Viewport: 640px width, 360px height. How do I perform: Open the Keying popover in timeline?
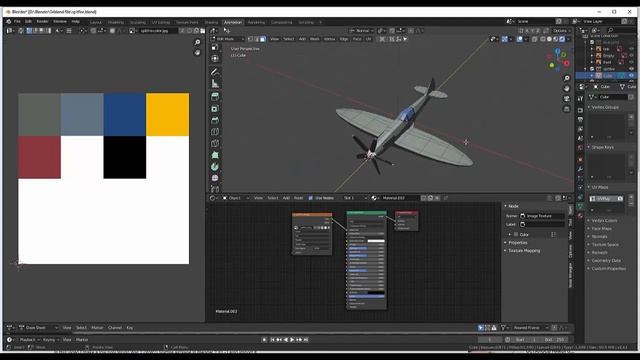(50, 340)
